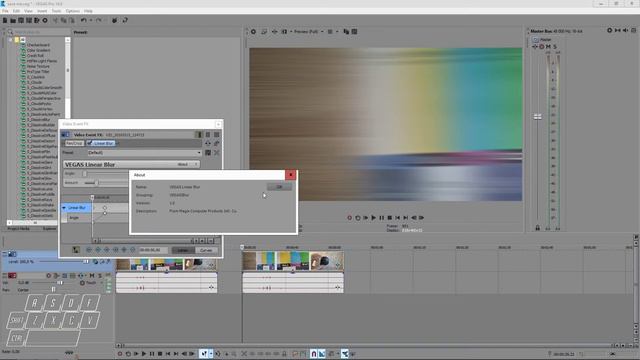
Task: Select ProType Titler in the generators list
Action: click(38, 71)
